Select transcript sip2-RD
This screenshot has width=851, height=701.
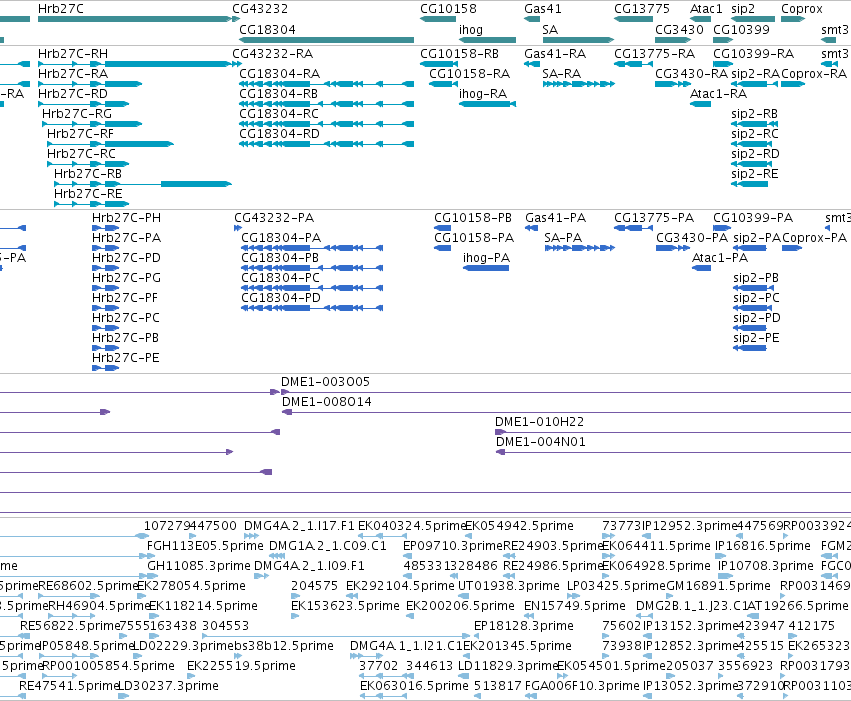[751, 164]
